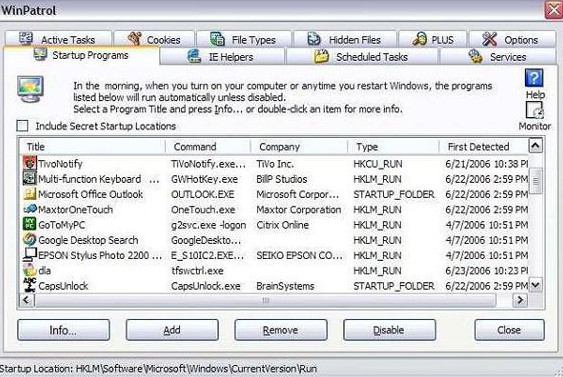Select the EPSON Stylus Photo 2200 title
Image resolution: width=563 pixels, height=377 pixels.
[x=100, y=255]
